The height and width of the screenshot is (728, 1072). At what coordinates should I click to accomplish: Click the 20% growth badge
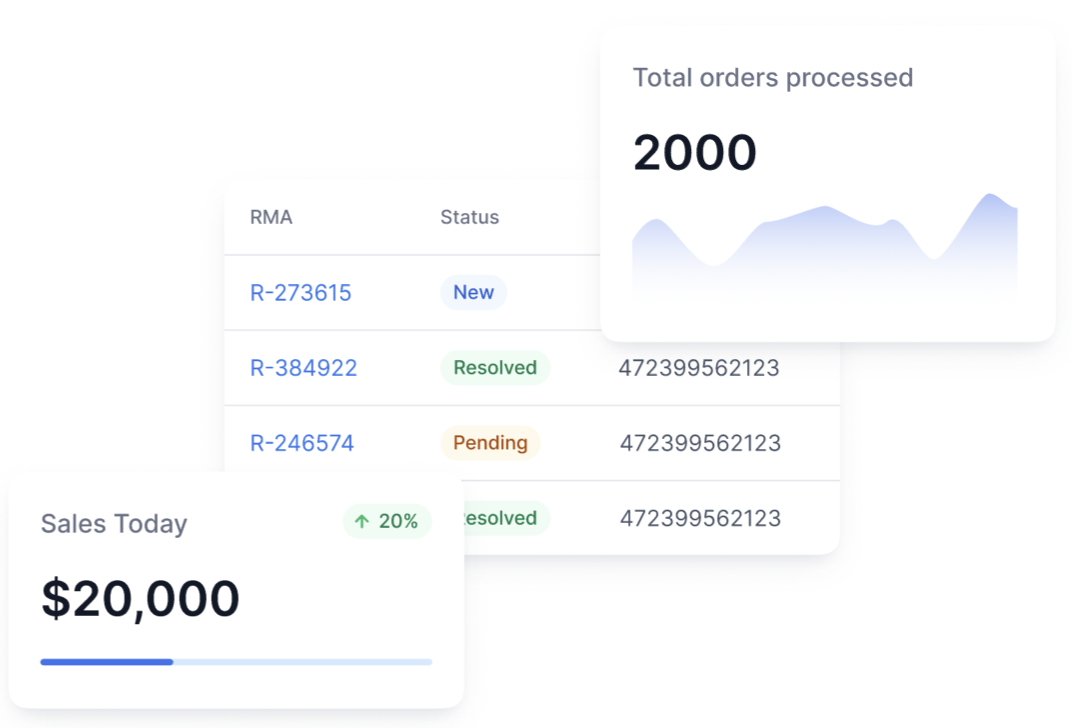[387, 522]
